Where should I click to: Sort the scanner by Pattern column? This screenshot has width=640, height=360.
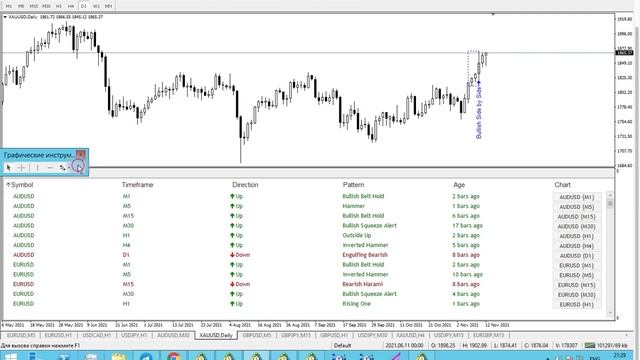coord(353,185)
